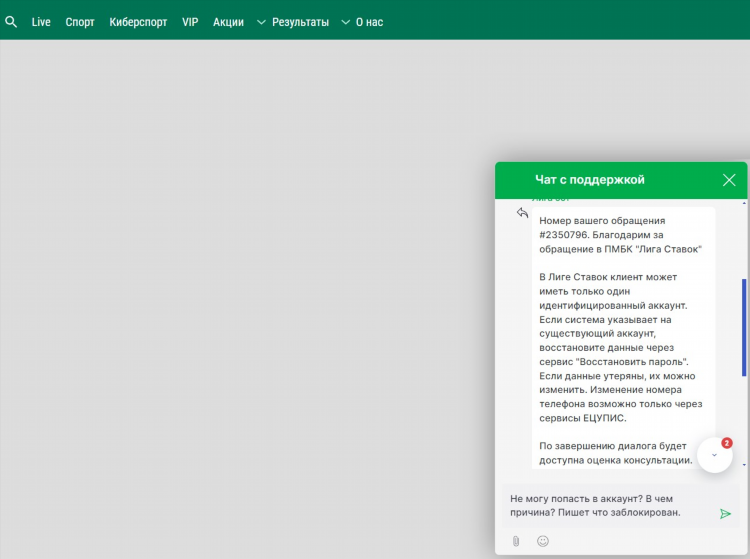Open the Киберспорт section
The image size is (750, 559).
[x=138, y=22]
